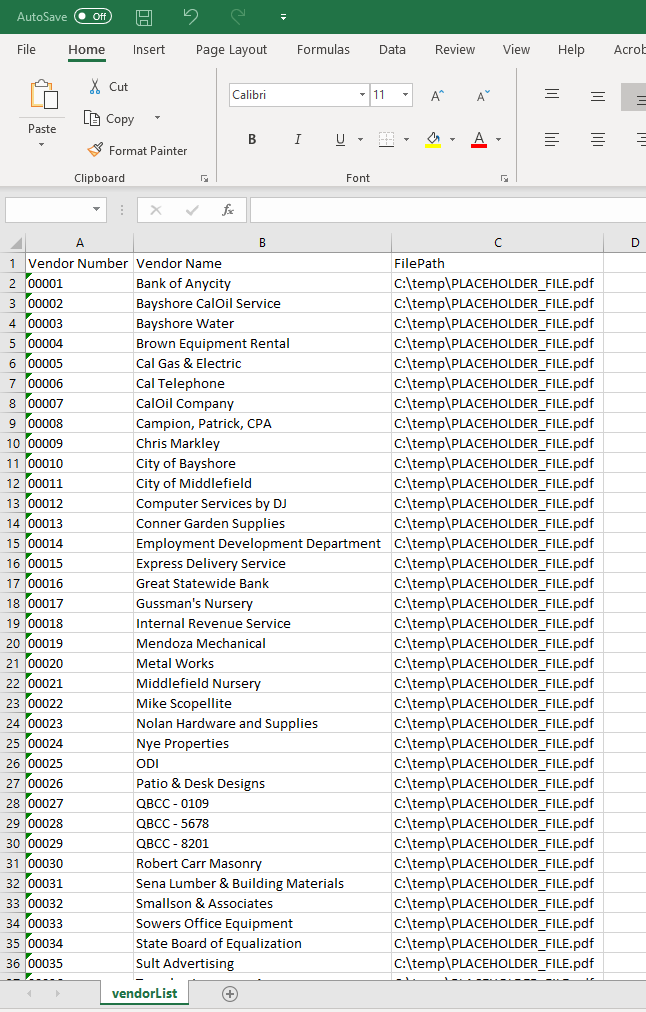This screenshot has height=1012, width=646.
Task: Toggle Italic formatting
Action: 297,139
